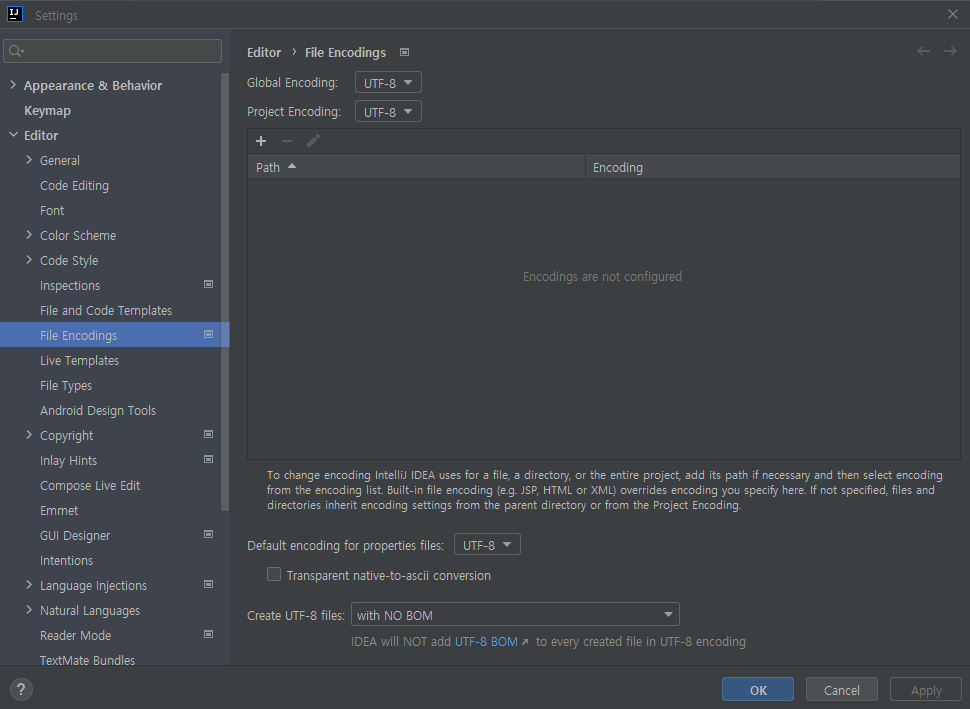970x709 pixels.
Task: Close the Settings dialog
Action: (x=953, y=14)
